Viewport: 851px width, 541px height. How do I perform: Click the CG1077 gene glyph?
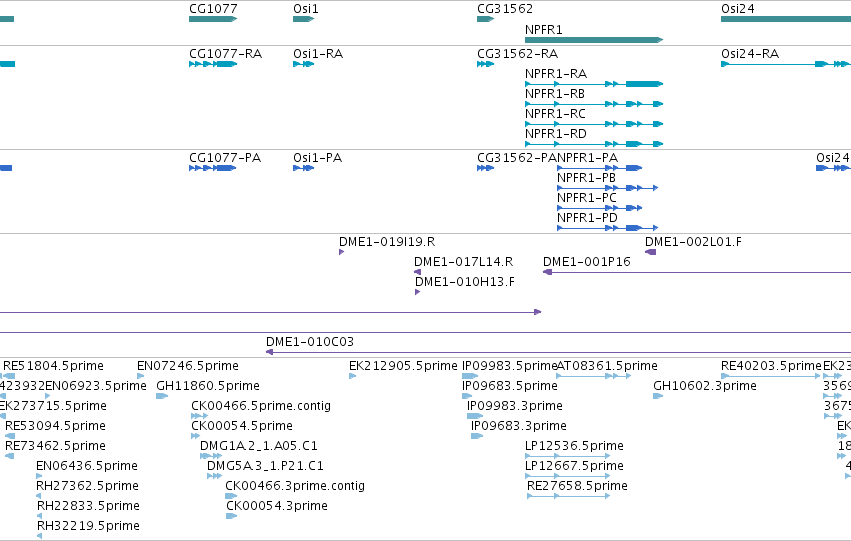[213, 19]
